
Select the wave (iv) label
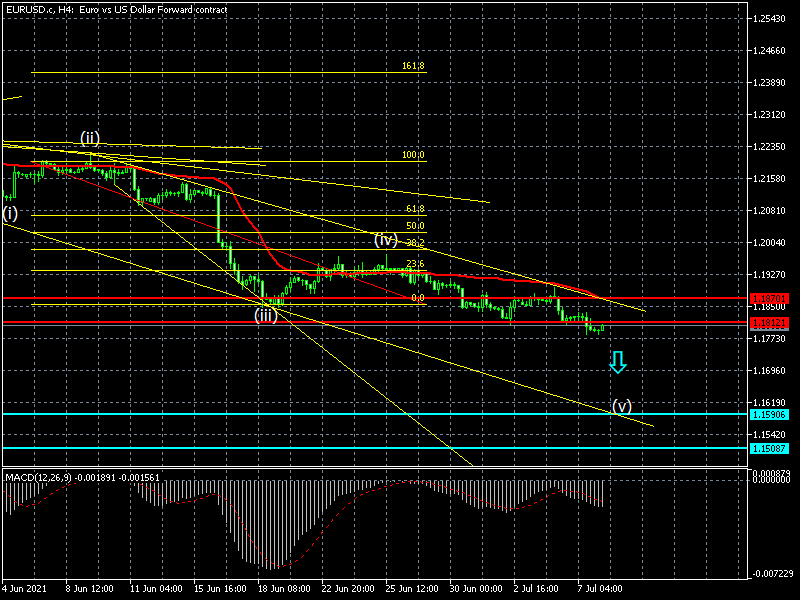[387, 240]
